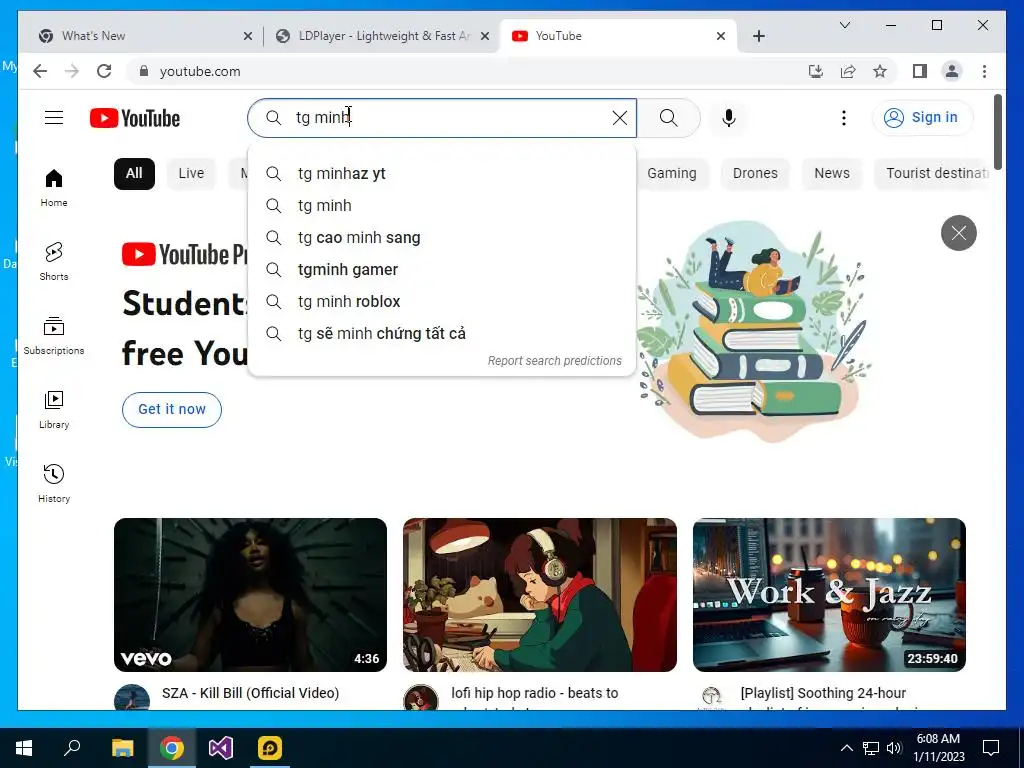Open Shorts from the sidebar
This screenshot has height=768, width=1024.
click(54, 261)
